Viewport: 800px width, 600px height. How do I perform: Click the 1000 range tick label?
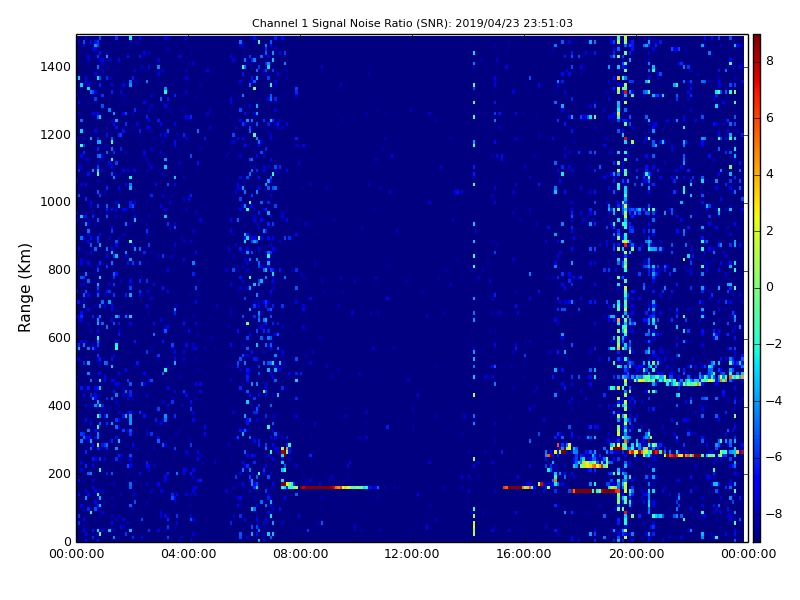pyautogui.click(x=56, y=202)
